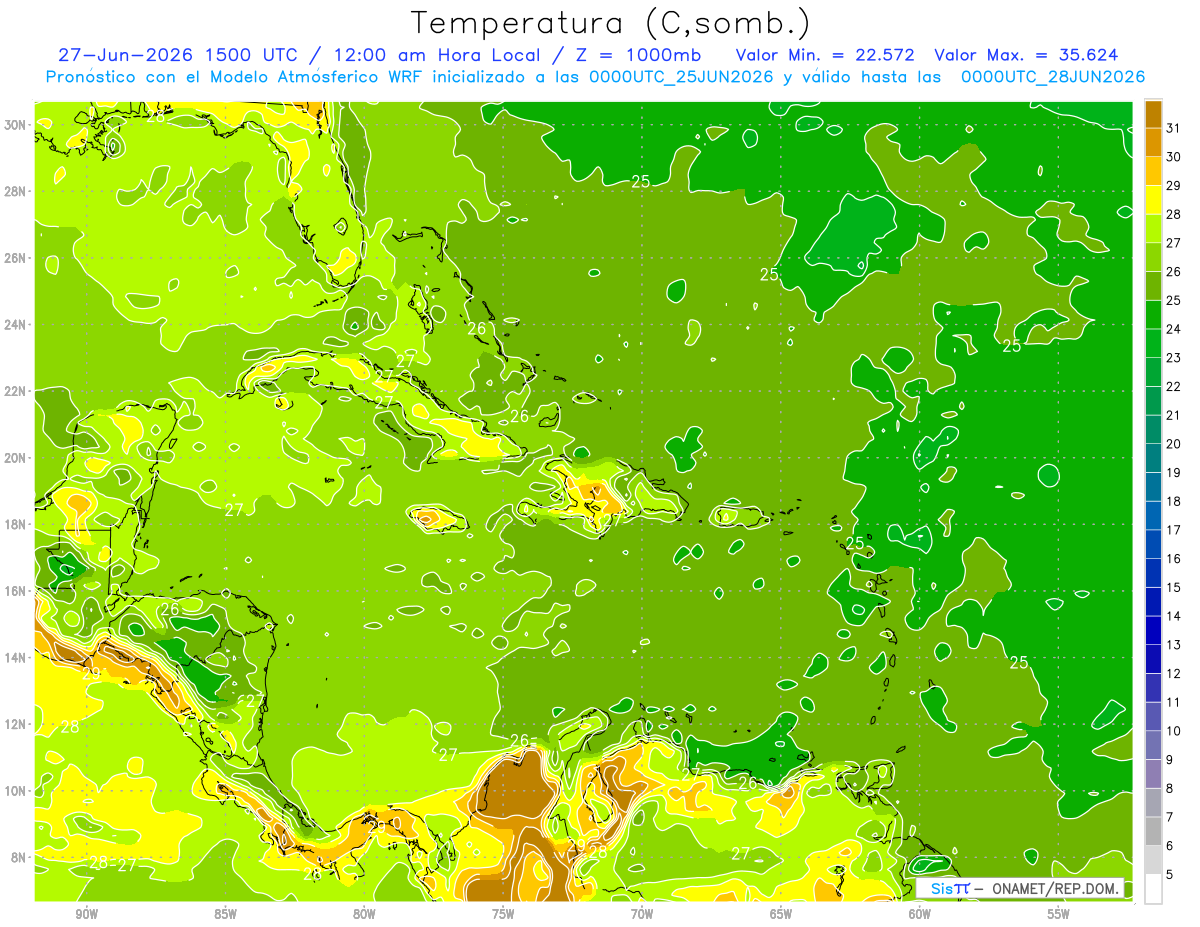Click the color scale label 13
Image resolution: width=1200 pixels, height=927 pixels.
click(x=1174, y=645)
